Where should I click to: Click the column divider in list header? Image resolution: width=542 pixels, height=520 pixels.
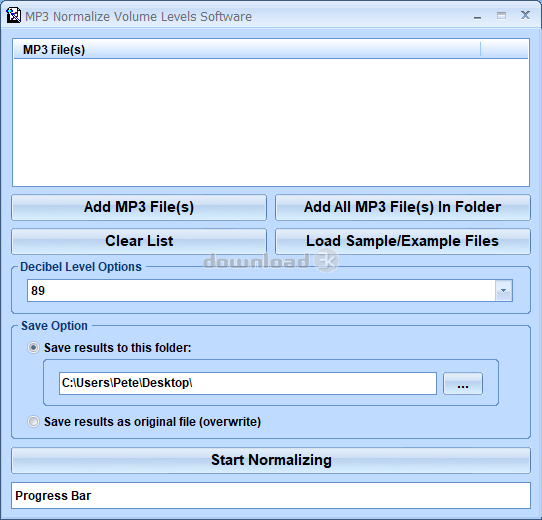coord(480,49)
